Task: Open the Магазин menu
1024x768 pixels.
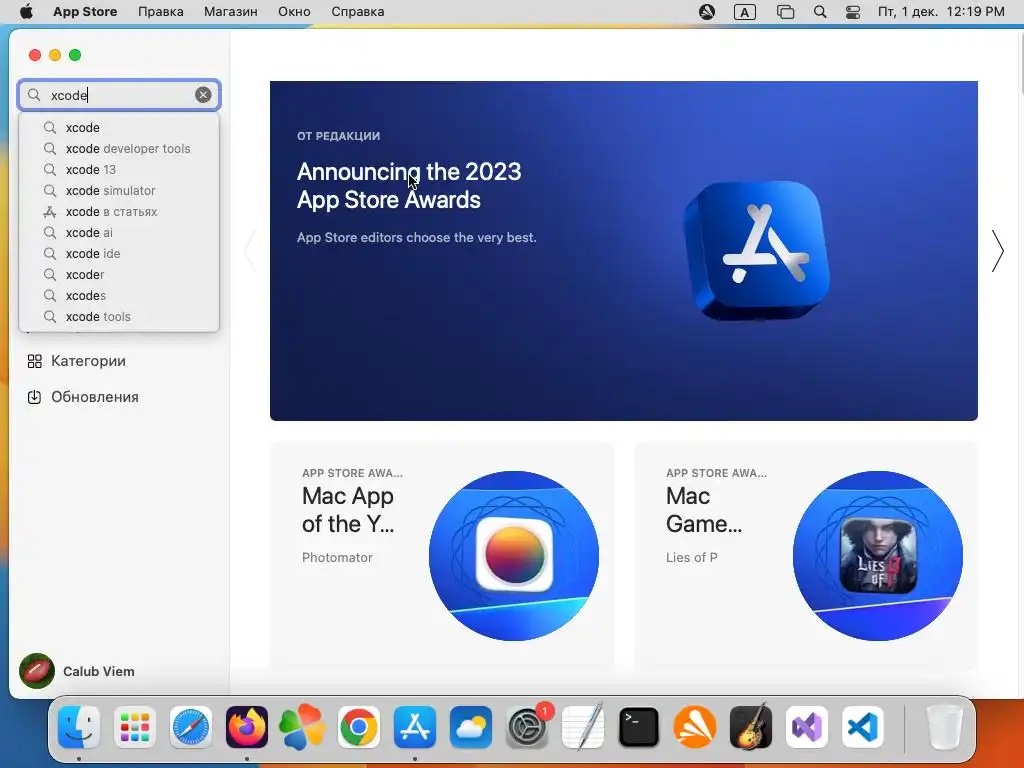Action: [231, 12]
